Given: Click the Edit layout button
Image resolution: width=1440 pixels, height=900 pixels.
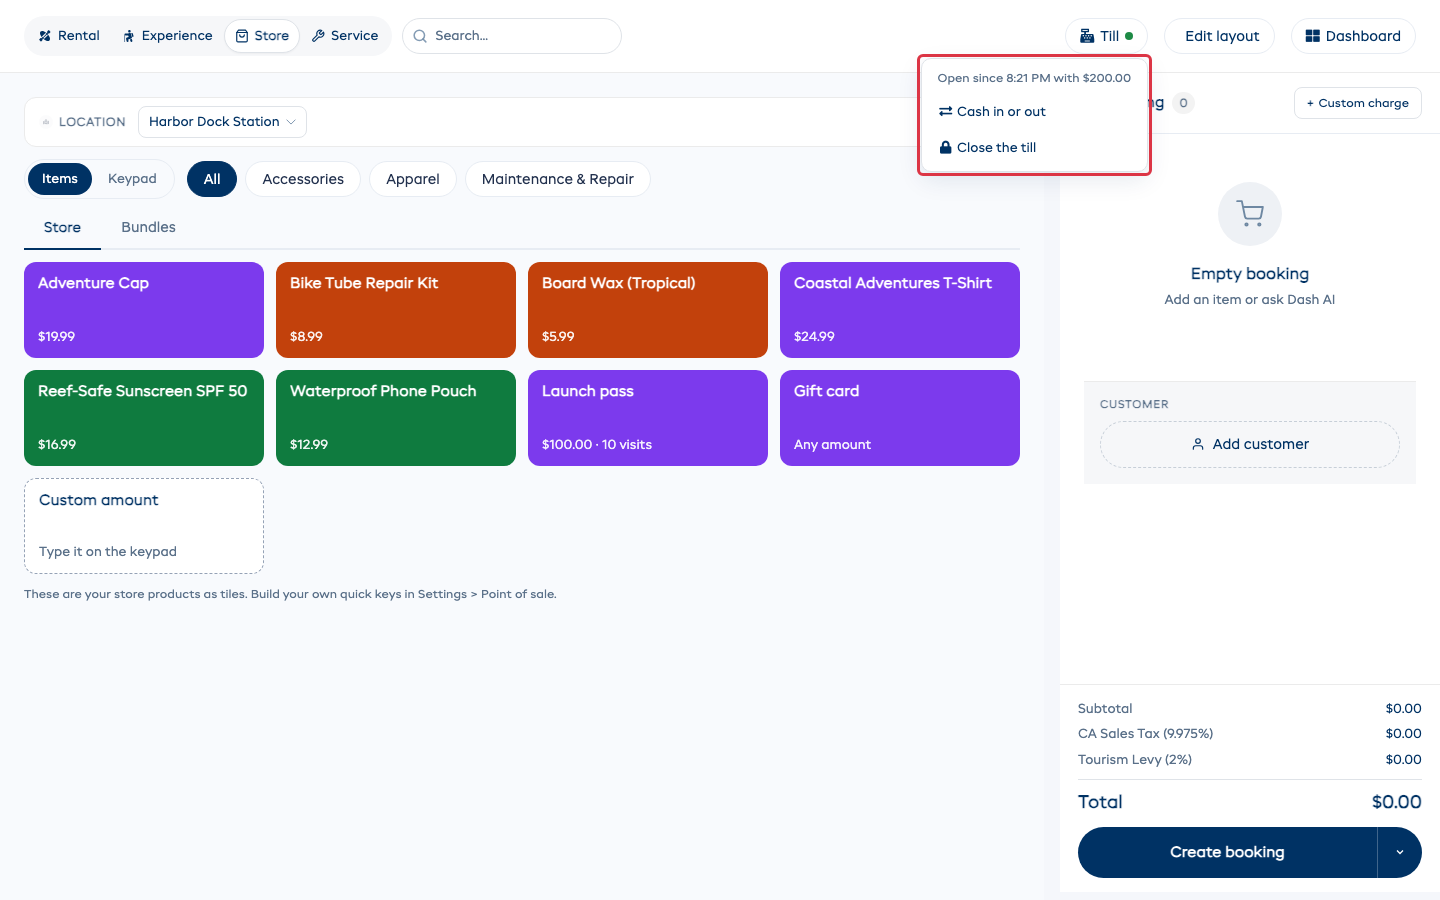Looking at the screenshot, I should (x=1220, y=36).
